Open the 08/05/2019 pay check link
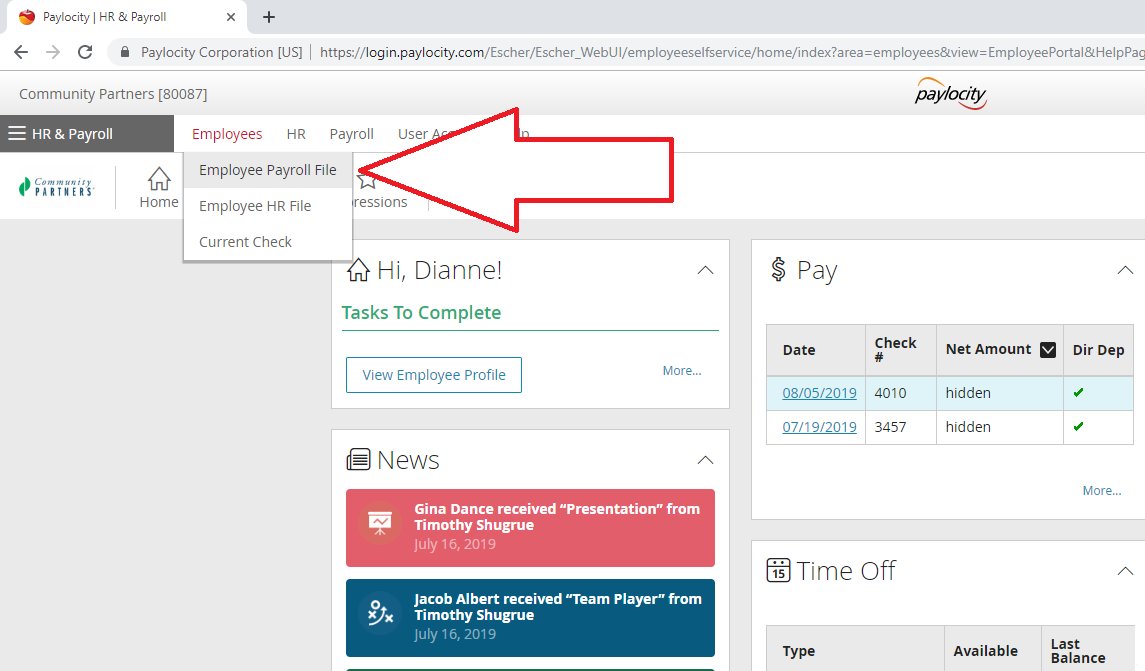1145x671 pixels. pos(819,393)
